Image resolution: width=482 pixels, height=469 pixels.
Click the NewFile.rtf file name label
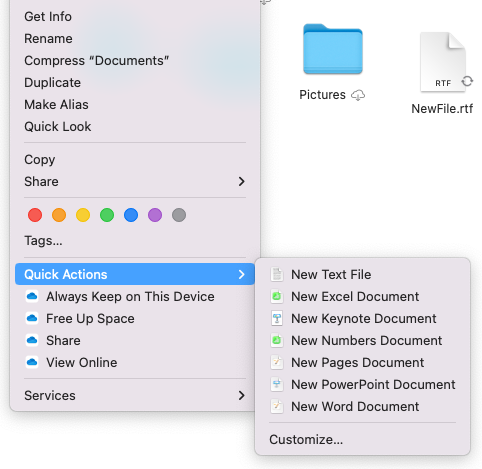point(442,109)
